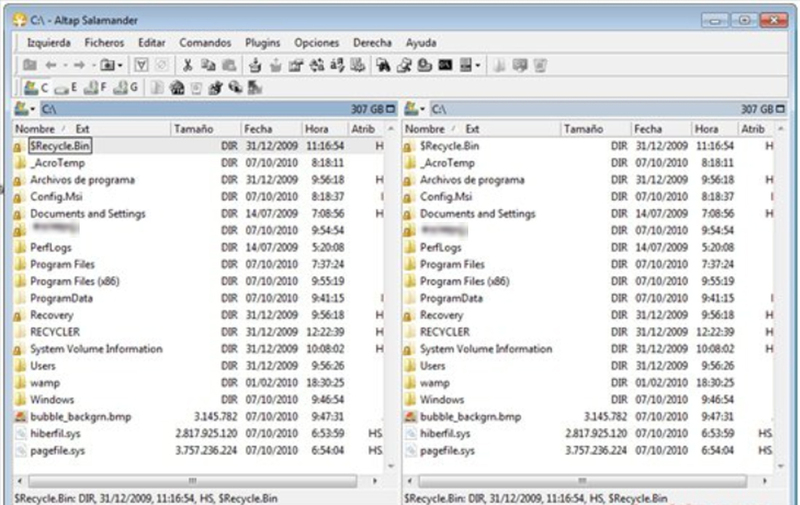Open Find files binoculars icon

(383, 65)
